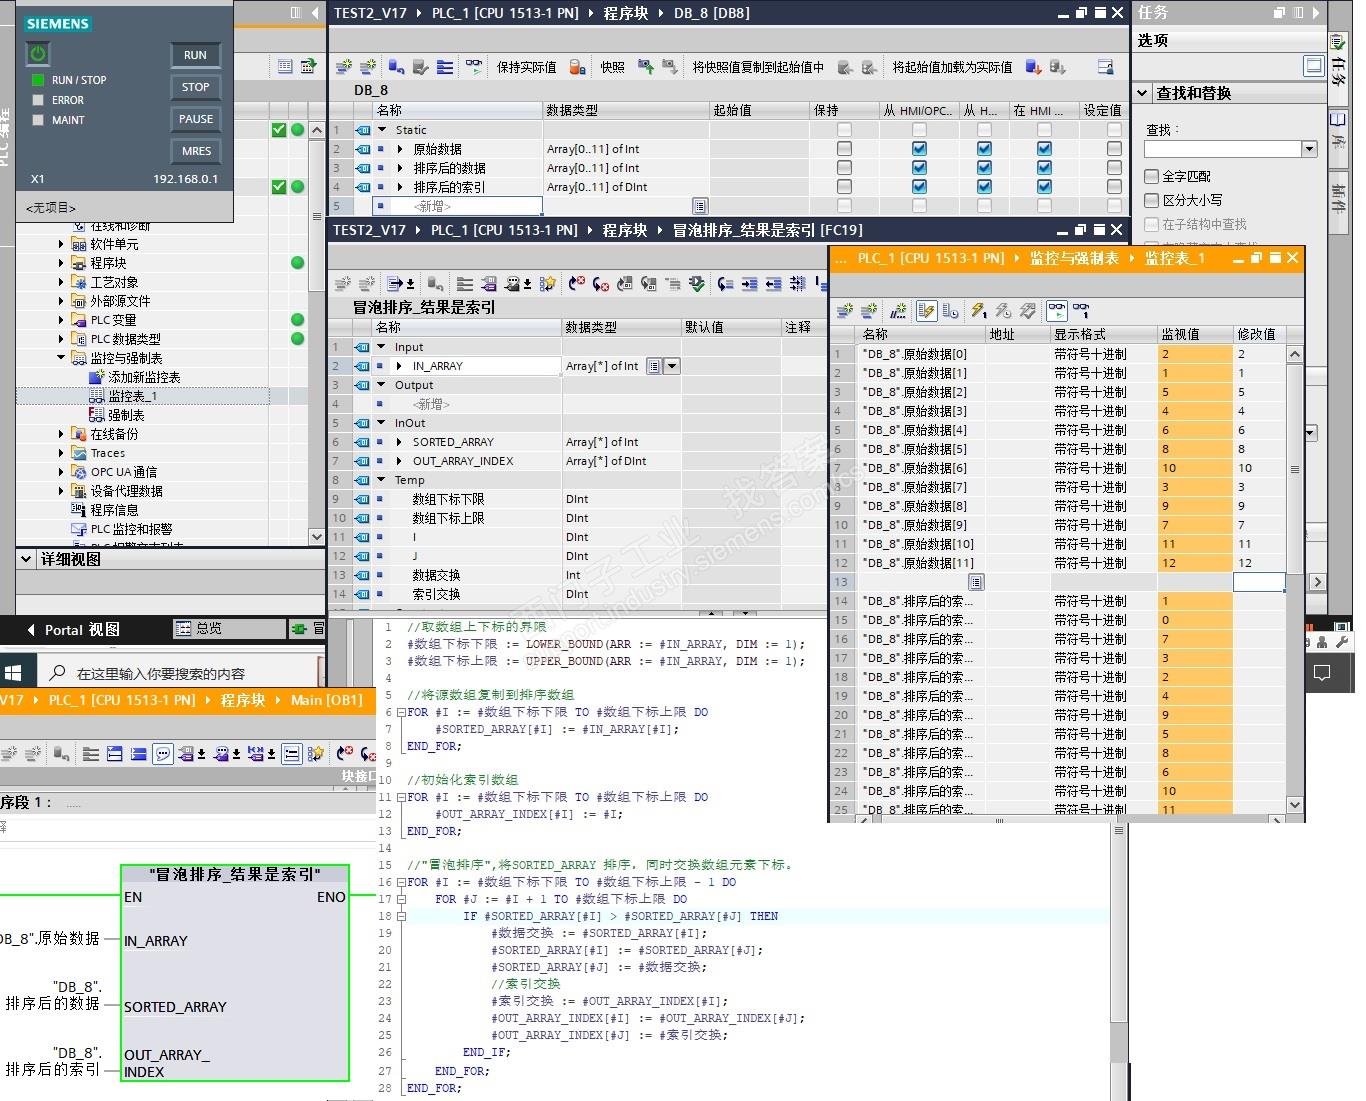The width and height of the screenshot is (1366, 1101).
Task: Click the insert row icon in the watch table toolbar
Action: [x=846, y=311]
